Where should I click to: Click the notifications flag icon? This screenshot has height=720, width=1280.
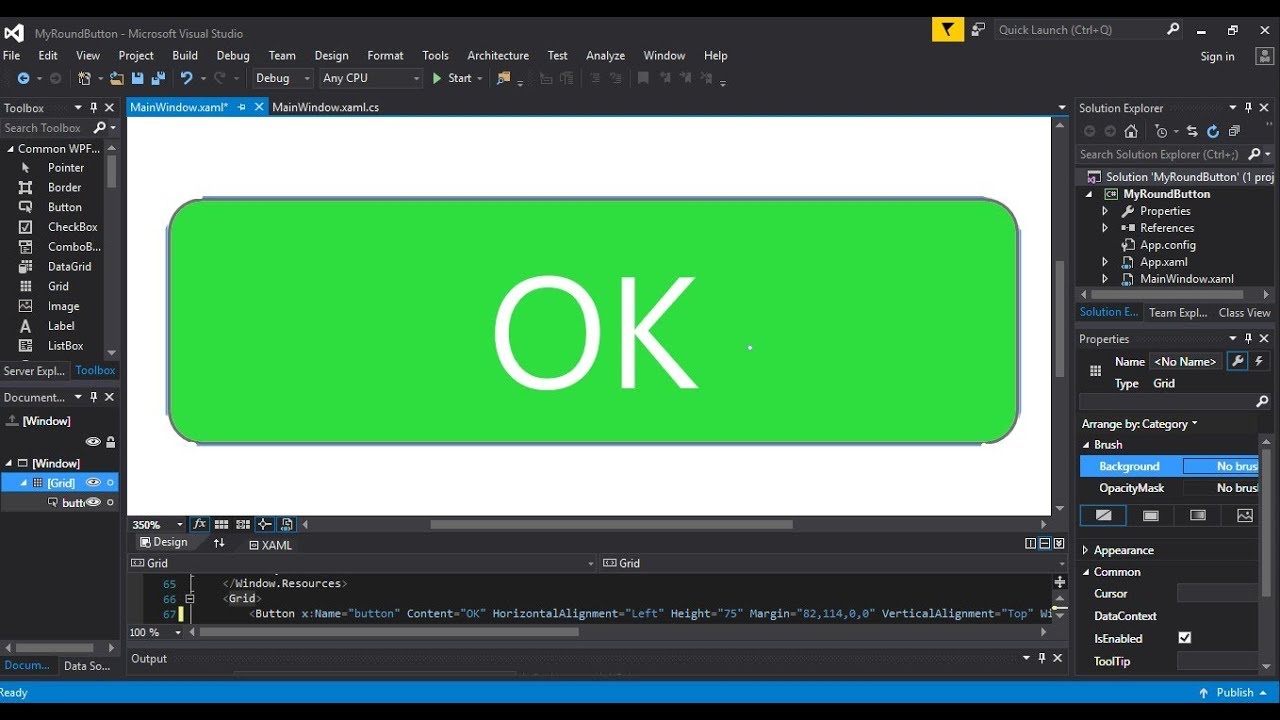948,30
